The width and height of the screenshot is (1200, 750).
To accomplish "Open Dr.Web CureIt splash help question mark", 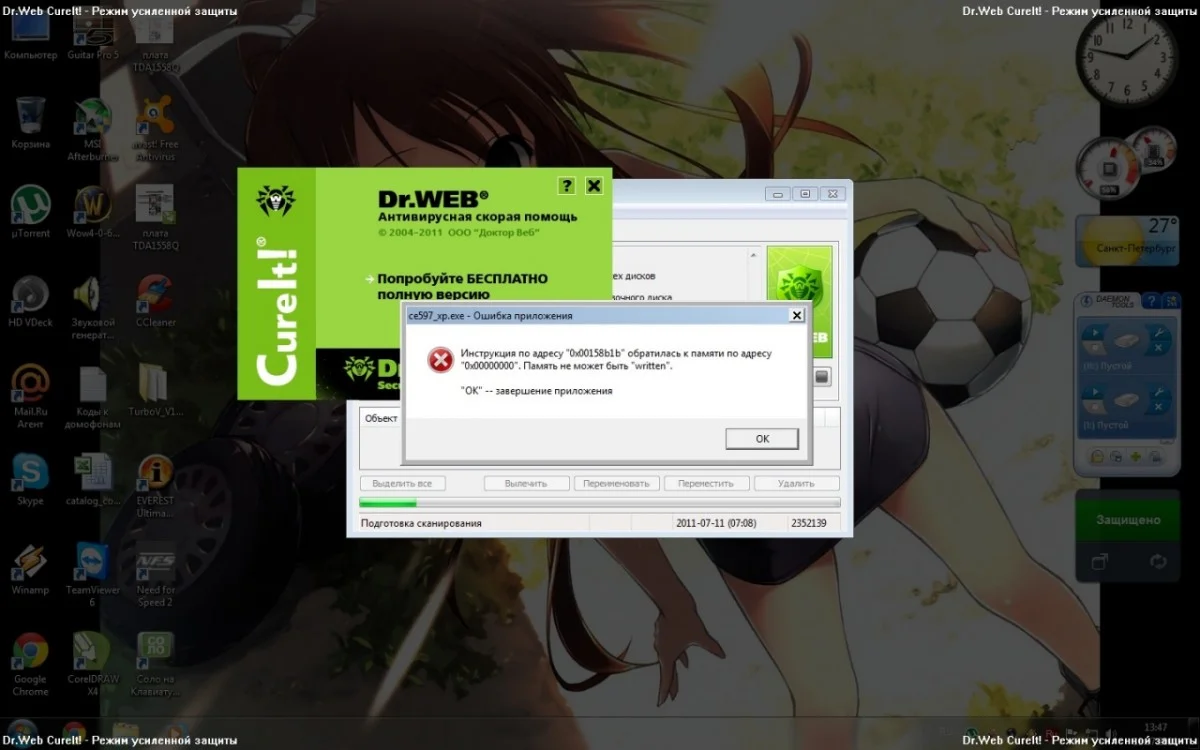I will coord(567,186).
